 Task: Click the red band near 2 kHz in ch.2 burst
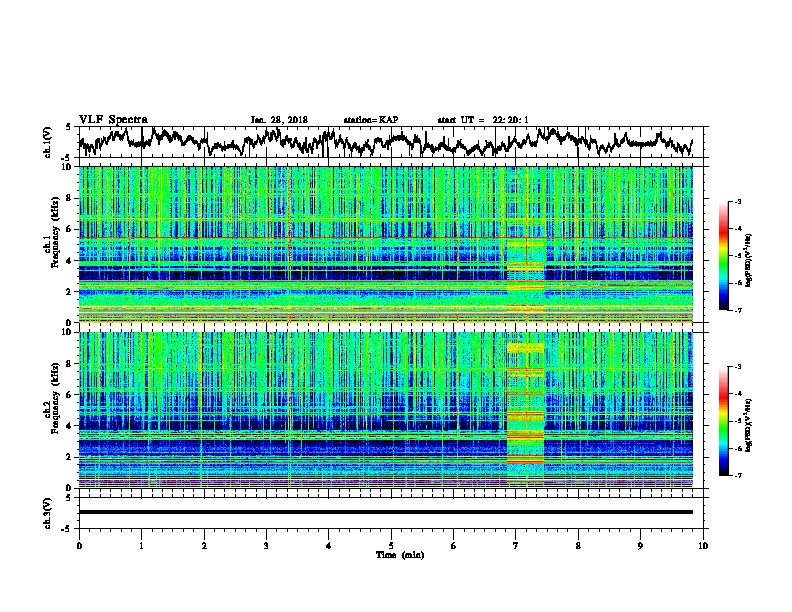click(525, 460)
